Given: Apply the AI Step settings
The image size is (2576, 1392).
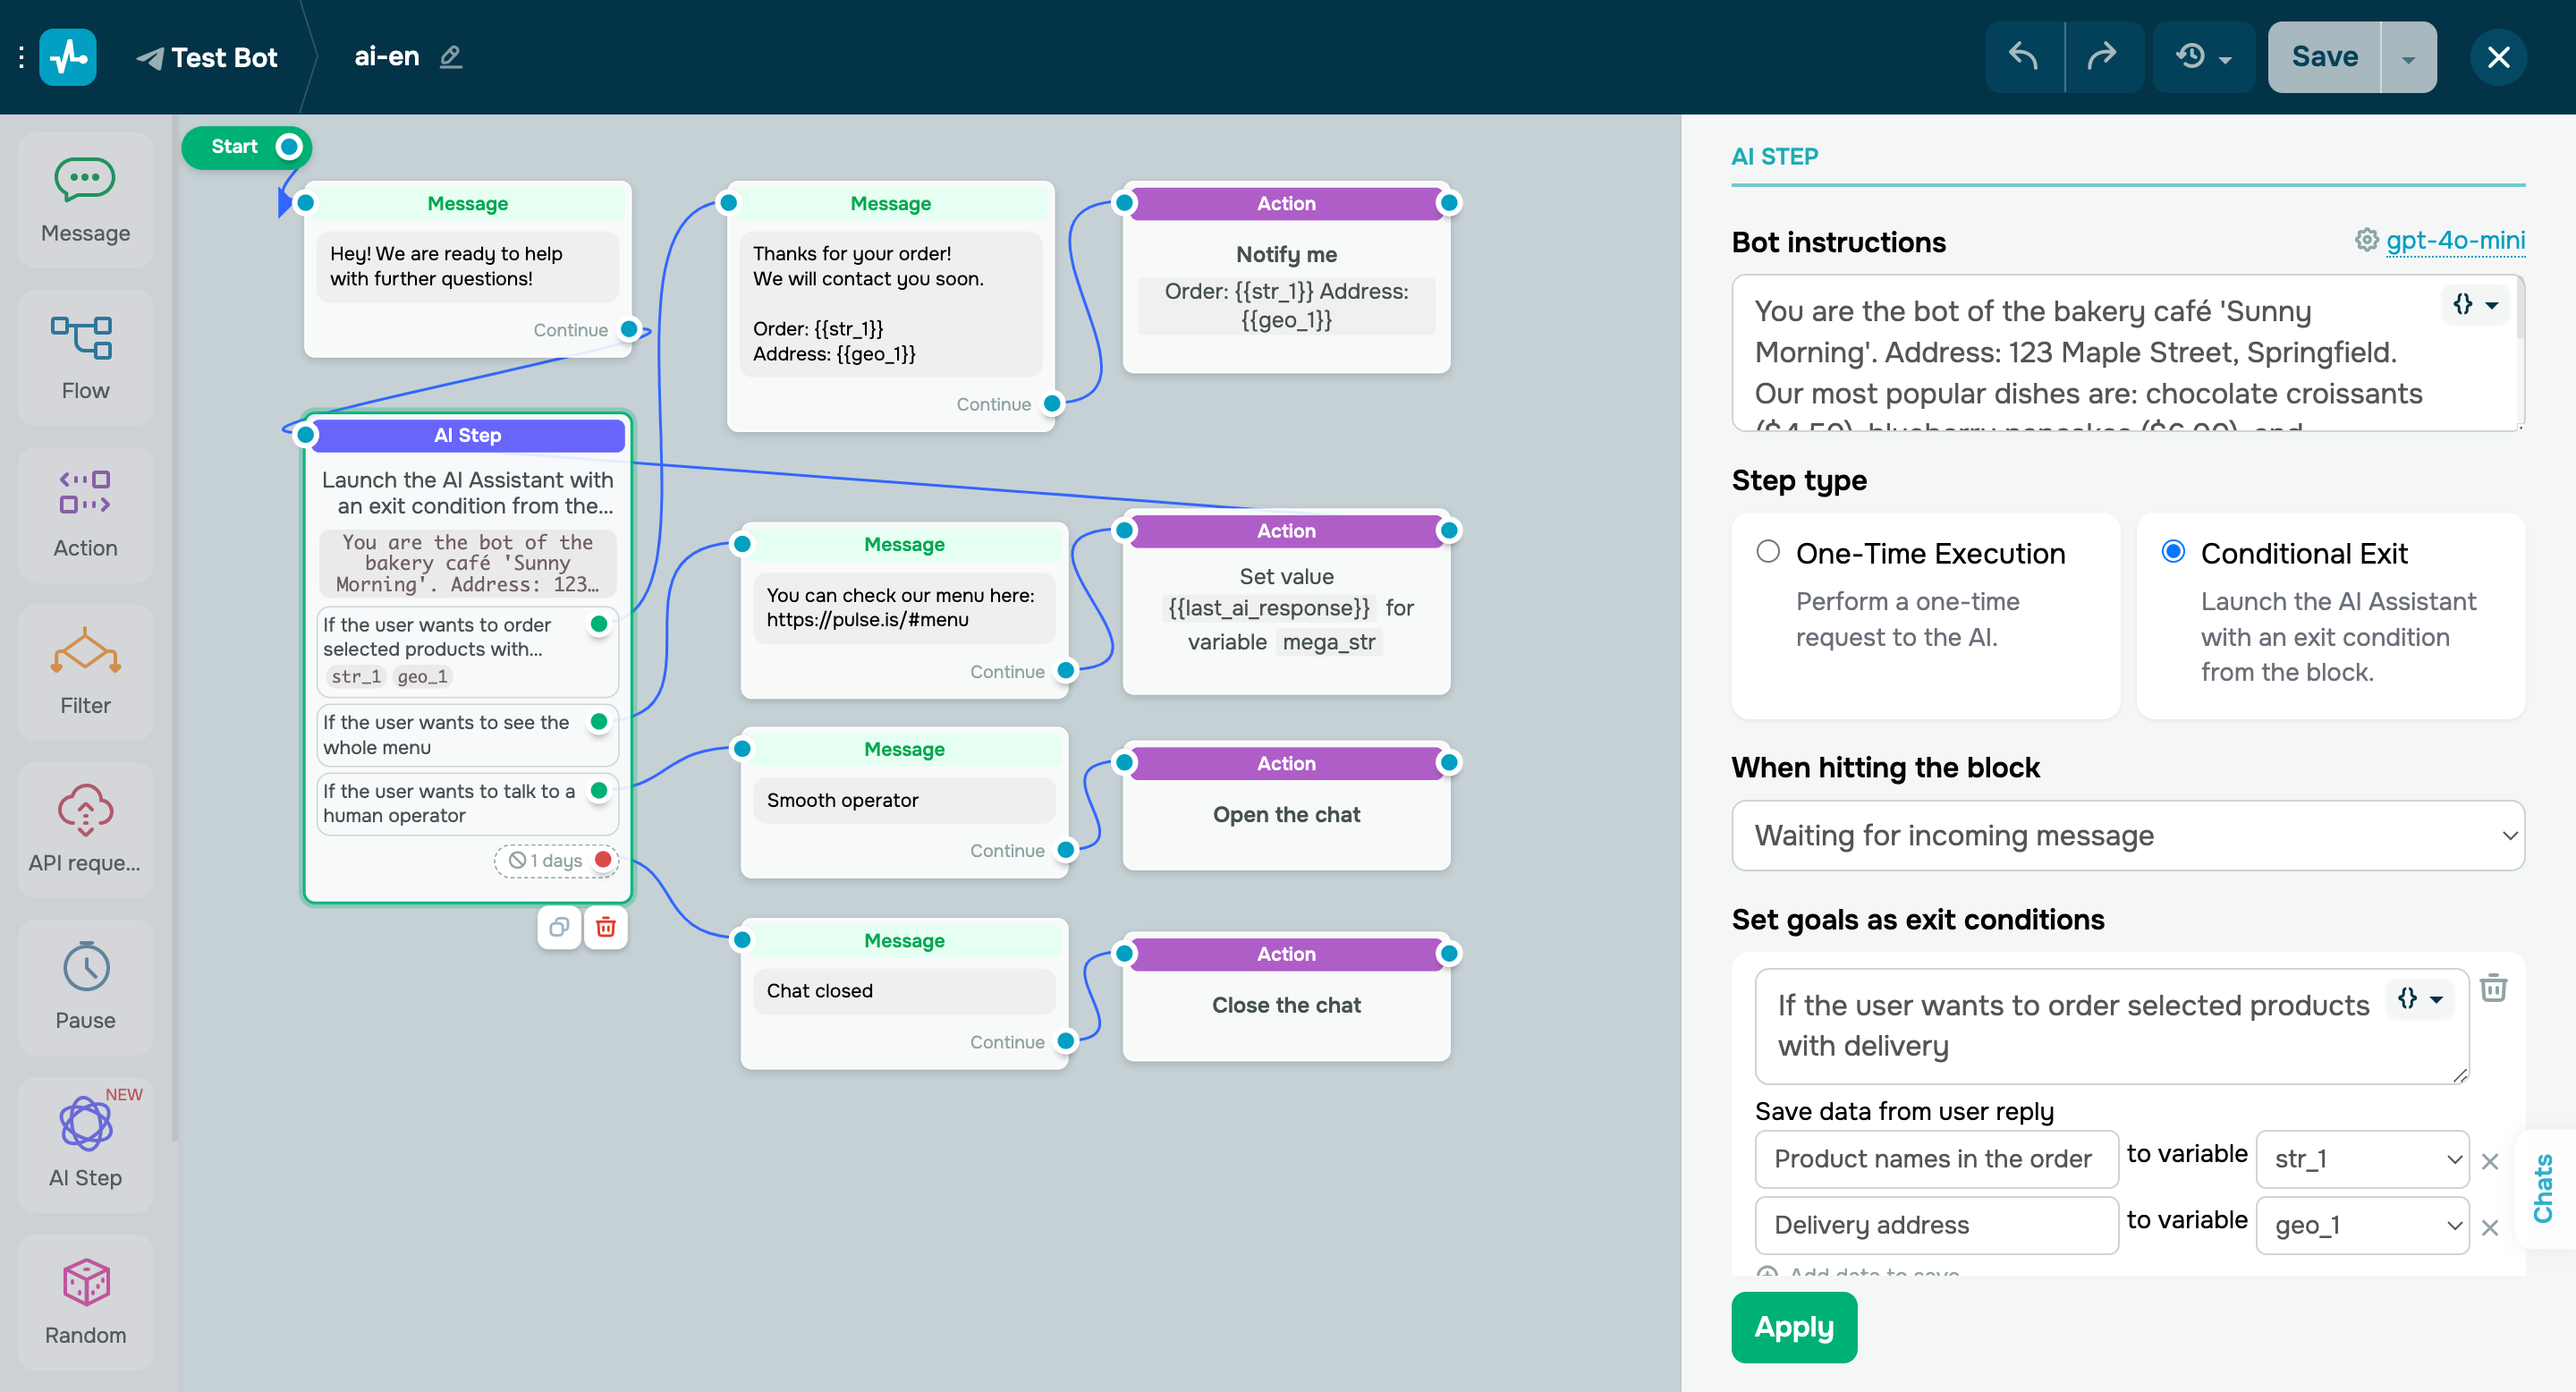Looking at the screenshot, I should 1793,1327.
